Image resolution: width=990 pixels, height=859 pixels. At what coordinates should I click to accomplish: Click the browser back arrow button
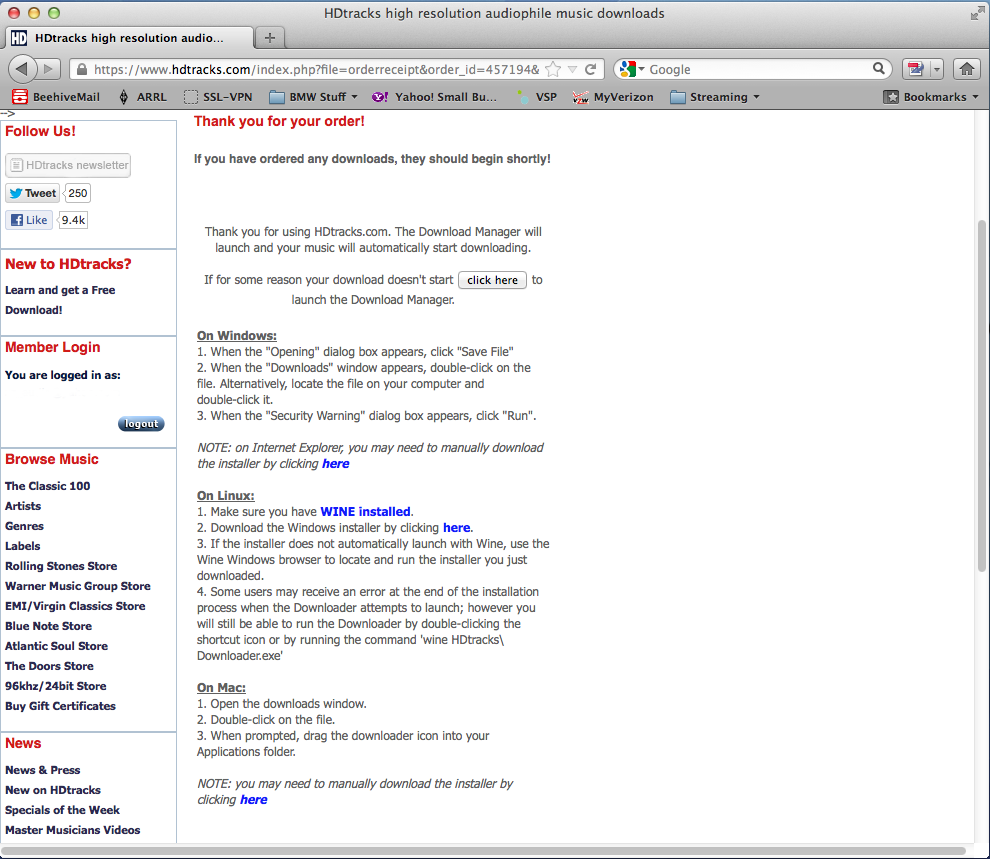pos(22,69)
